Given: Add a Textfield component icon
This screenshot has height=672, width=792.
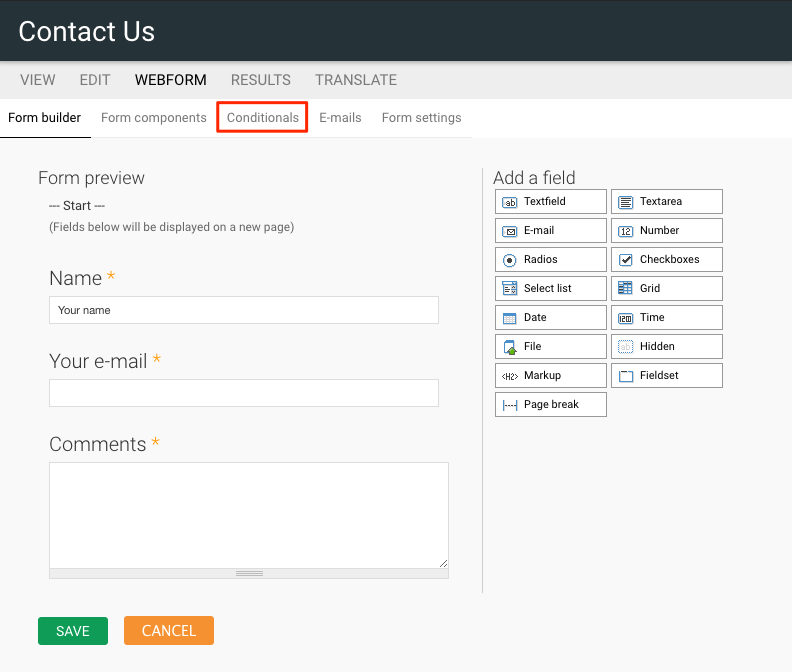Looking at the screenshot, I should (x=510, y=202).
